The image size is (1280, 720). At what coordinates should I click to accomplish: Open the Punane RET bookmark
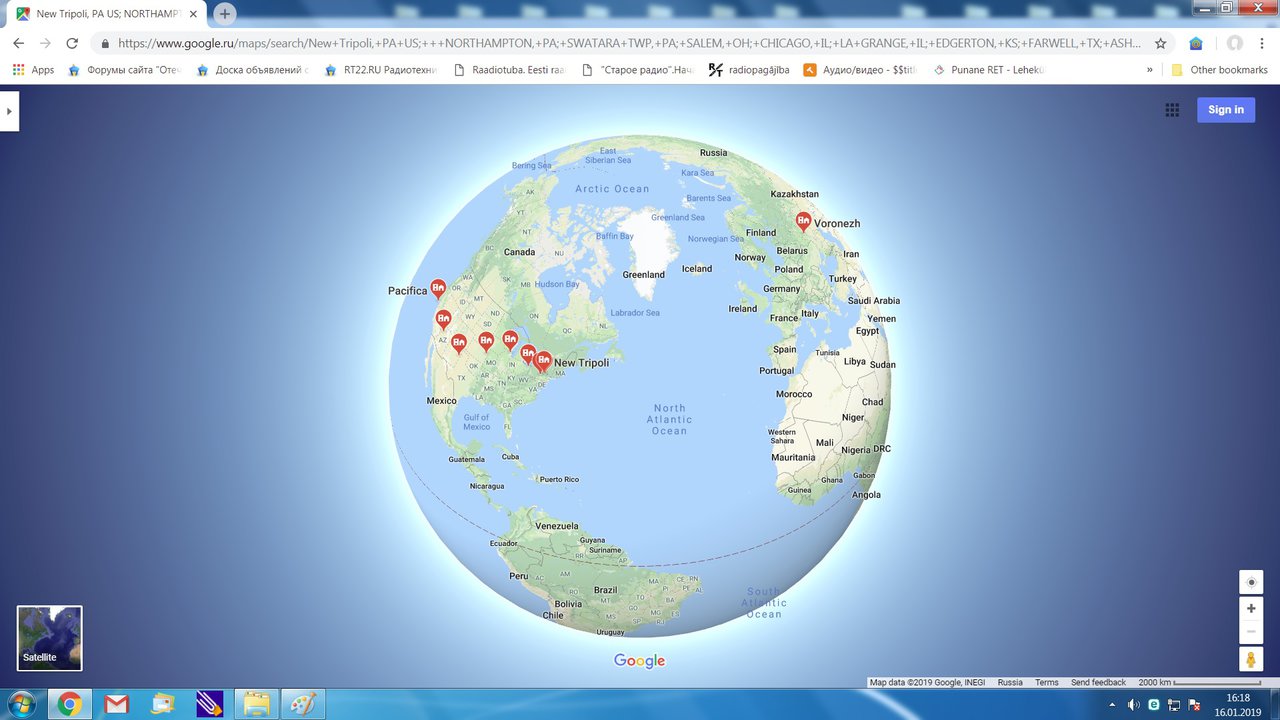988,70
